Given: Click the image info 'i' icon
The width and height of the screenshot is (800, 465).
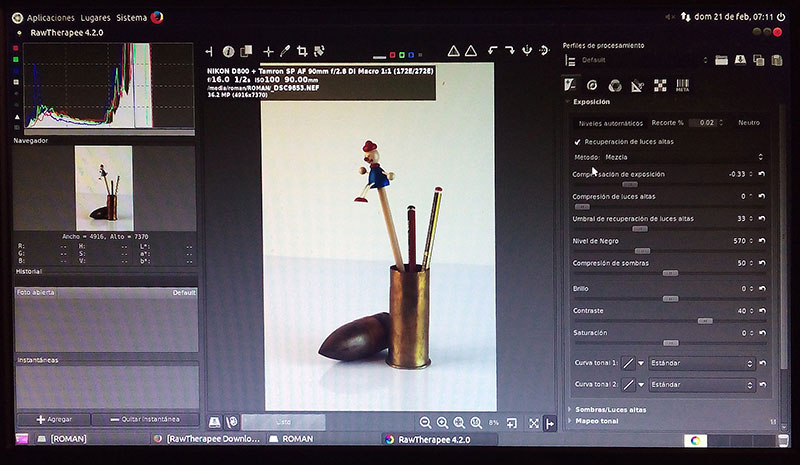Looking at the screenshot, I should (x=228, y=51).
